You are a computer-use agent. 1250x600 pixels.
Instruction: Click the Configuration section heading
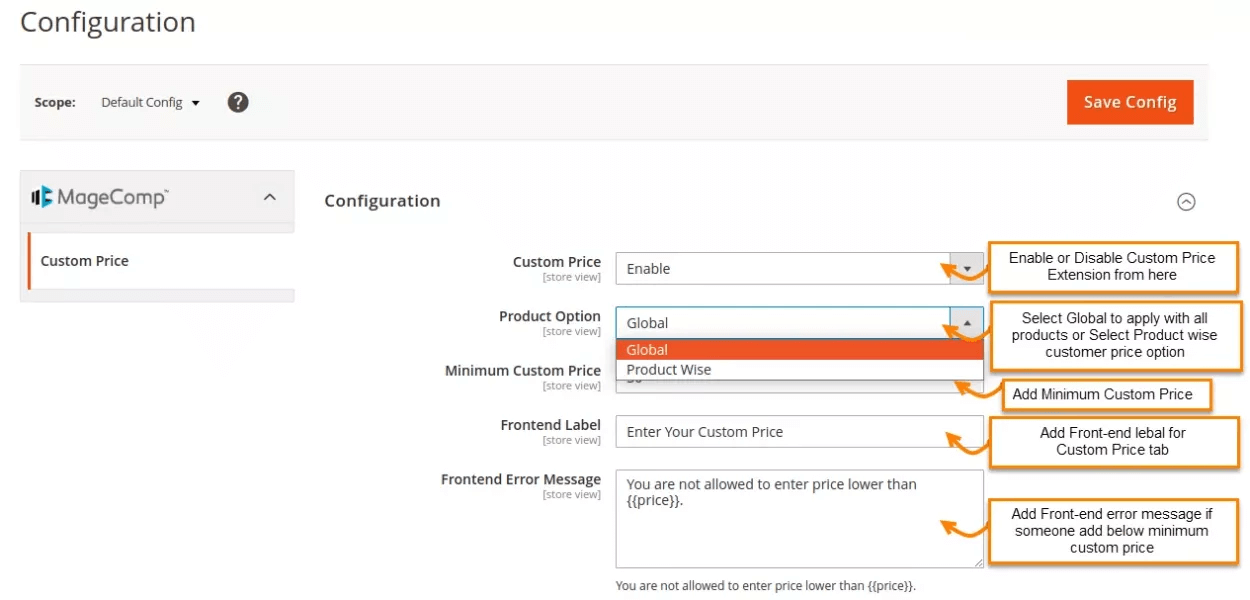click(x=382, y=201)
